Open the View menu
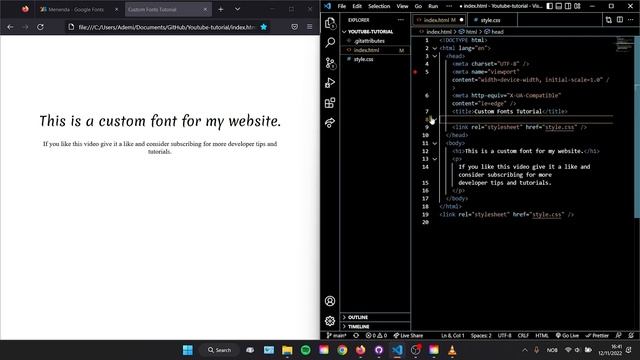Image resolution: width=640 pixels, height=360 pixels. click(402, 6)
